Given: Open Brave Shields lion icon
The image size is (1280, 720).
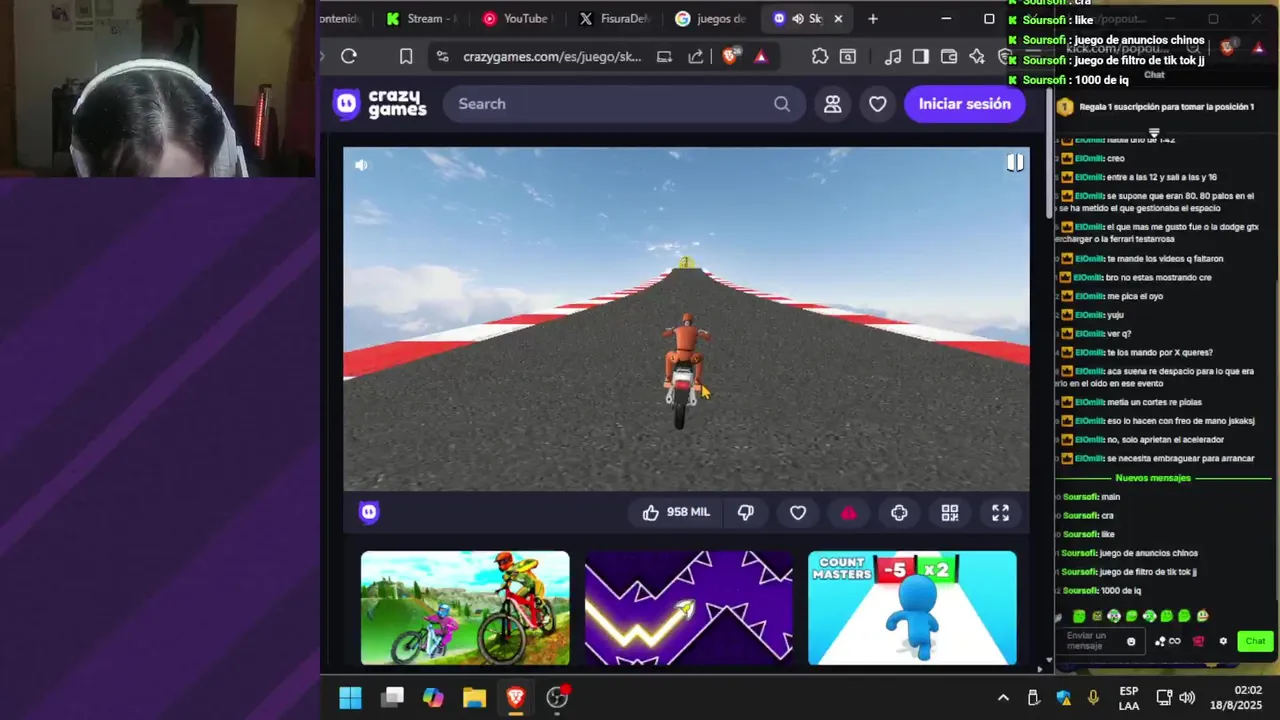Looking at the screenshot, I should point(730,57).
